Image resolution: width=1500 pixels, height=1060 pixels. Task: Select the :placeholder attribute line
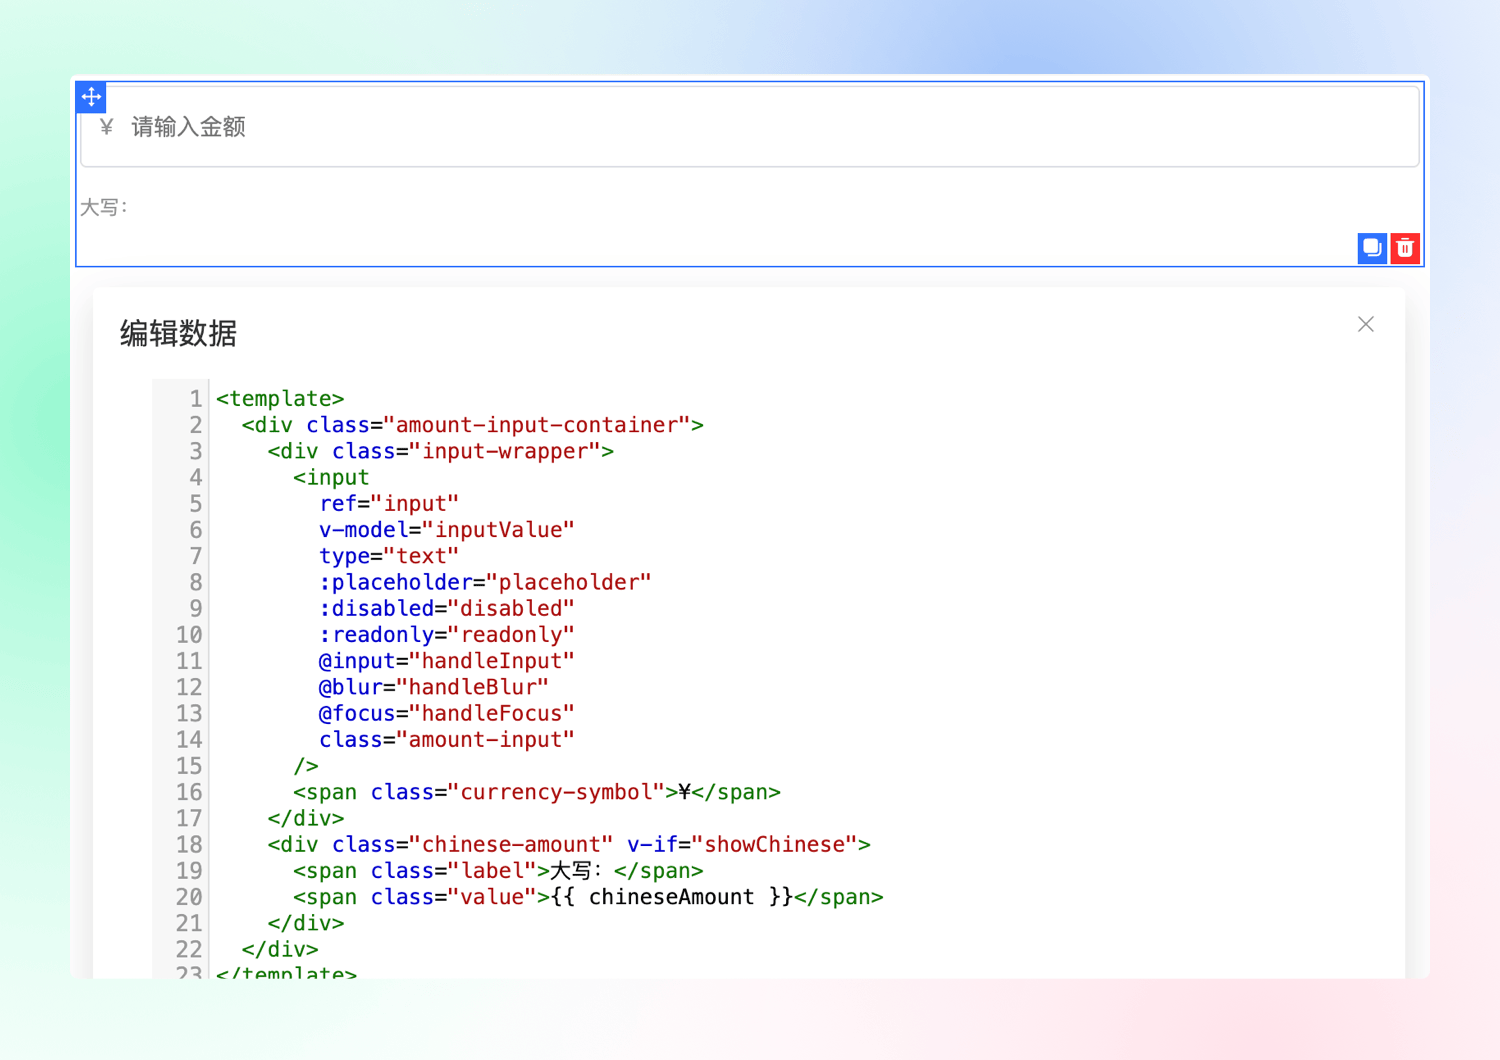(x=485, y=582)
